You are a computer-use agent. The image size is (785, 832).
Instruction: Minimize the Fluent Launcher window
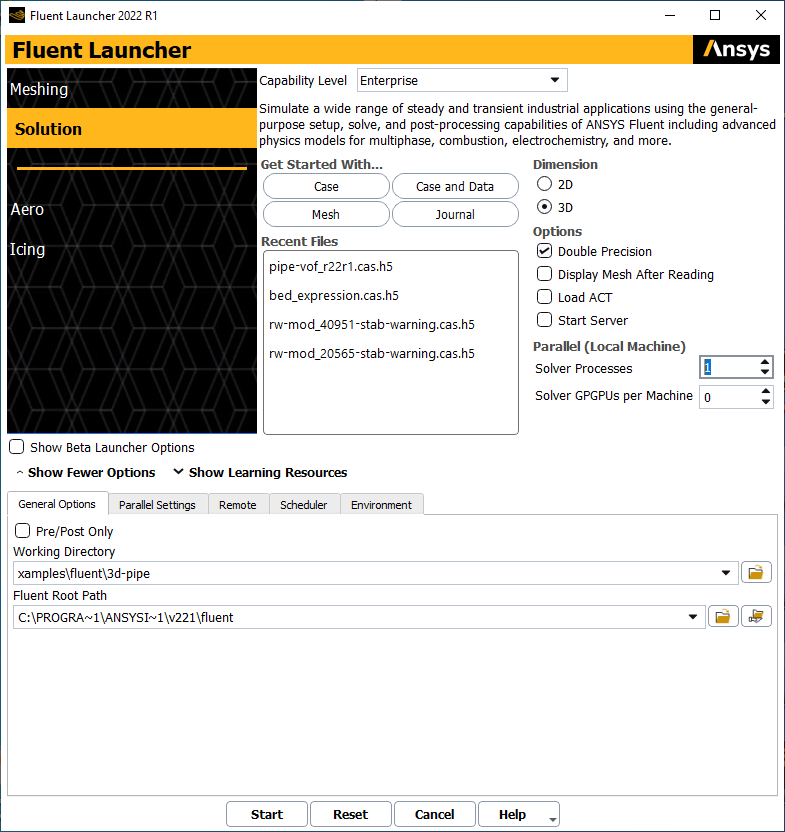670,15
